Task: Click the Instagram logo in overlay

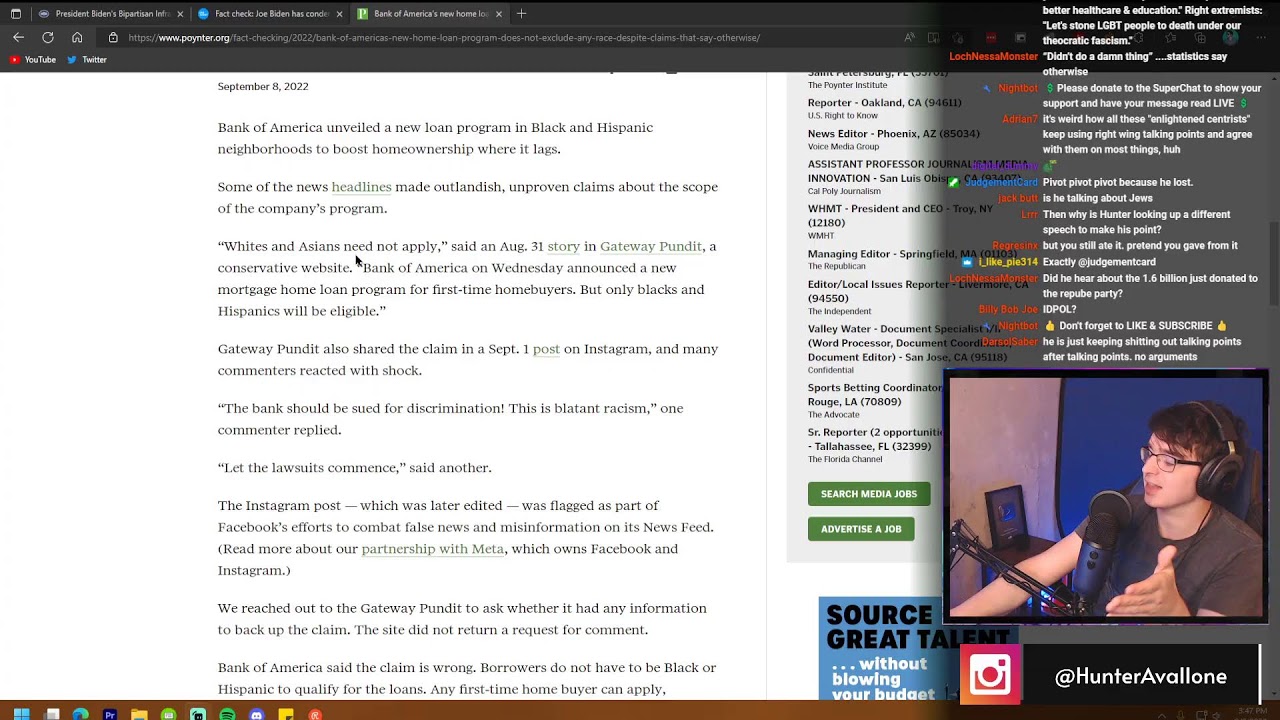Action: pos(990,675)
